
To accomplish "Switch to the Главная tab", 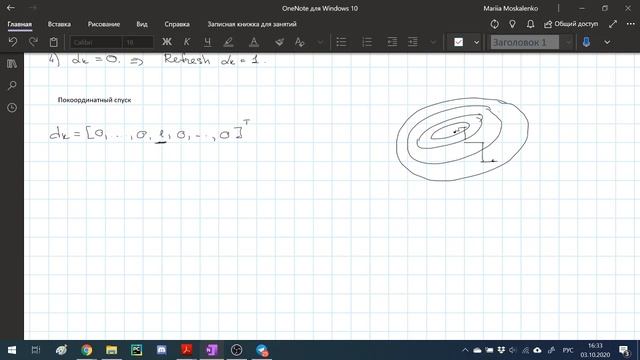I will tap(20, 24).
